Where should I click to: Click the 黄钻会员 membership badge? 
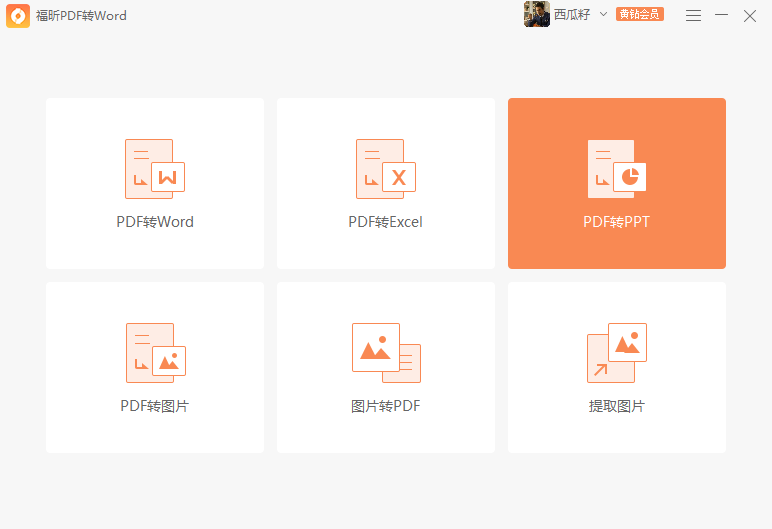coord(640,15)
